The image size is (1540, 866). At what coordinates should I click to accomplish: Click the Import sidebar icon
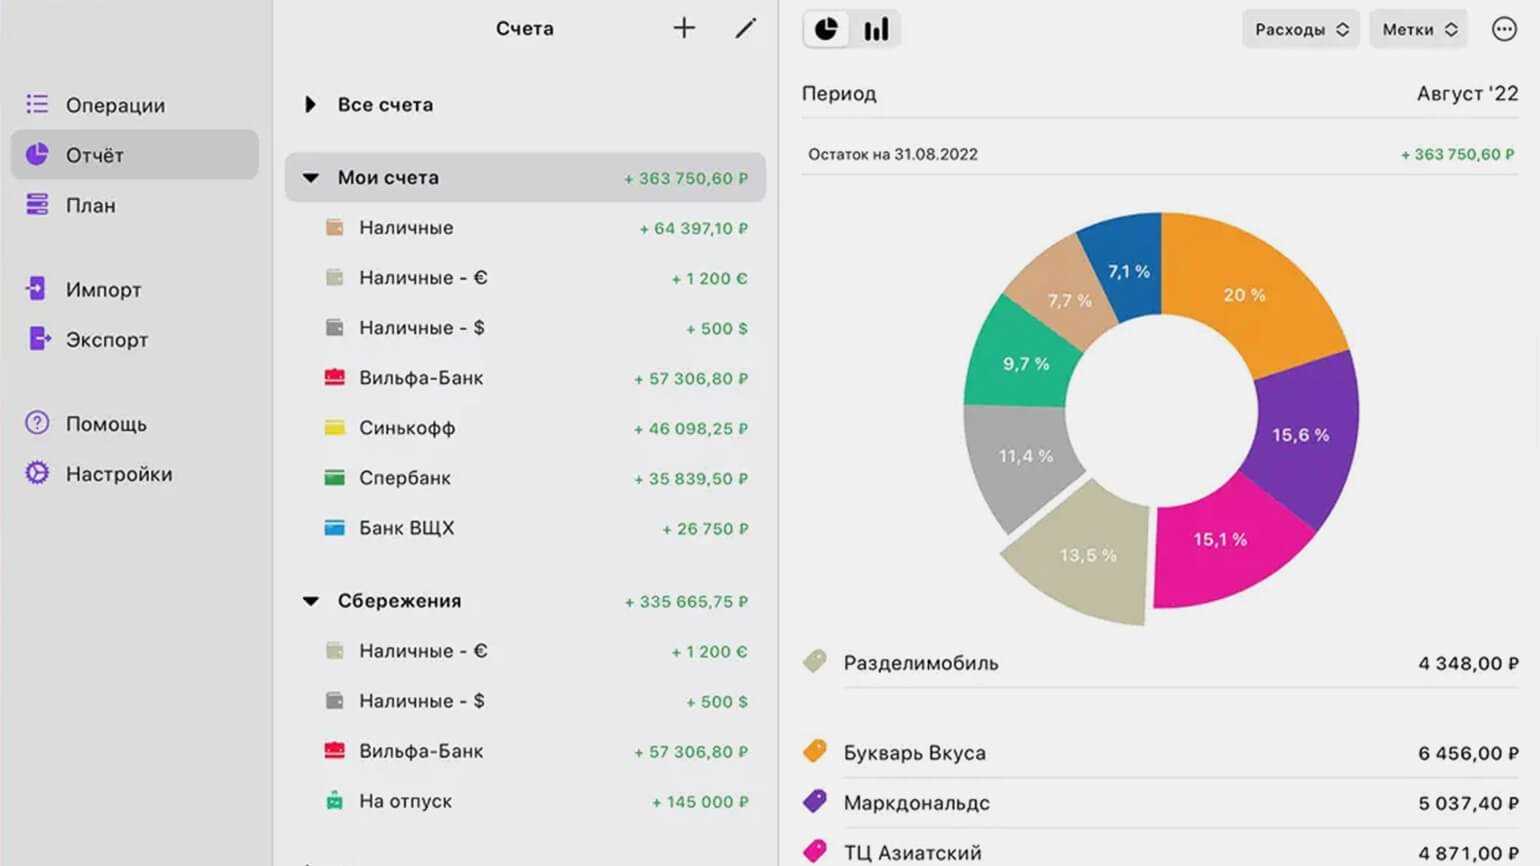coord(36,289)
